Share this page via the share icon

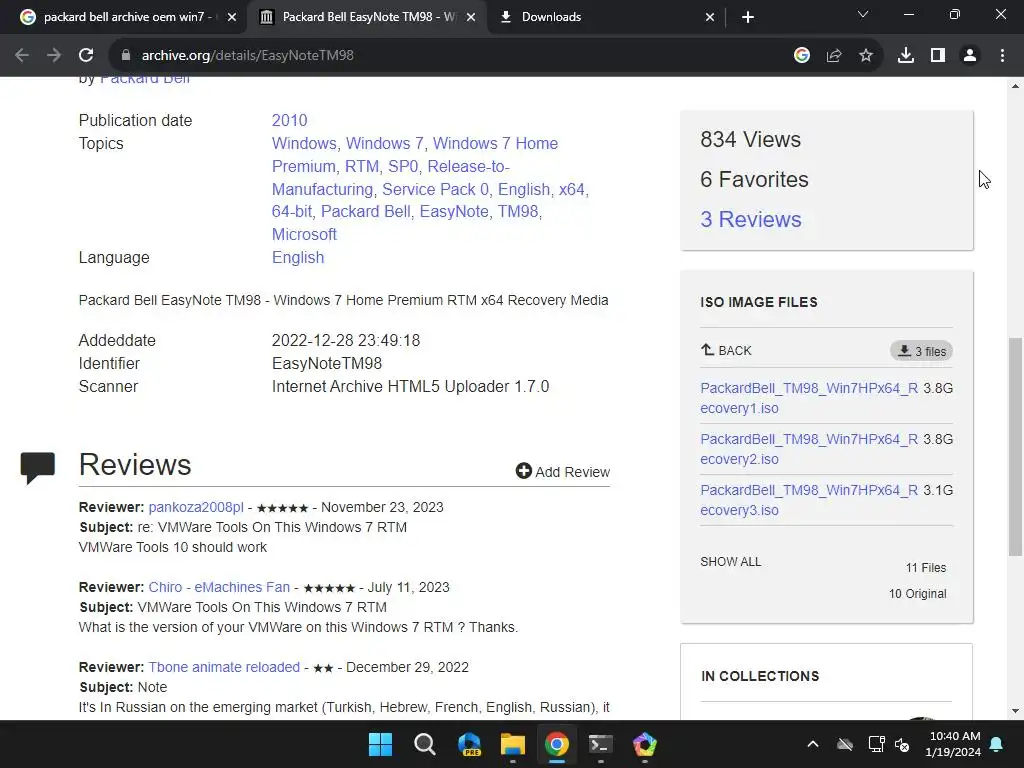click(x=834, y=56)
